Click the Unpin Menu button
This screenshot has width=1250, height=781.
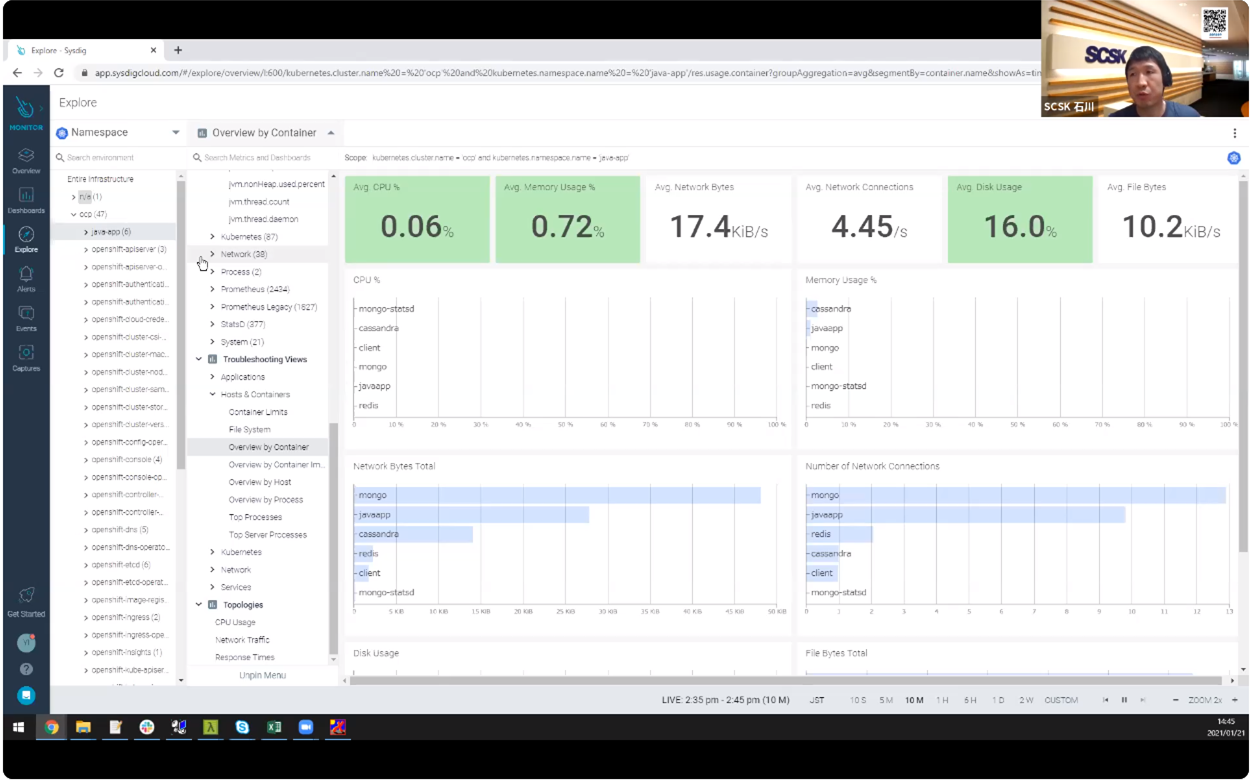(262, 675)
